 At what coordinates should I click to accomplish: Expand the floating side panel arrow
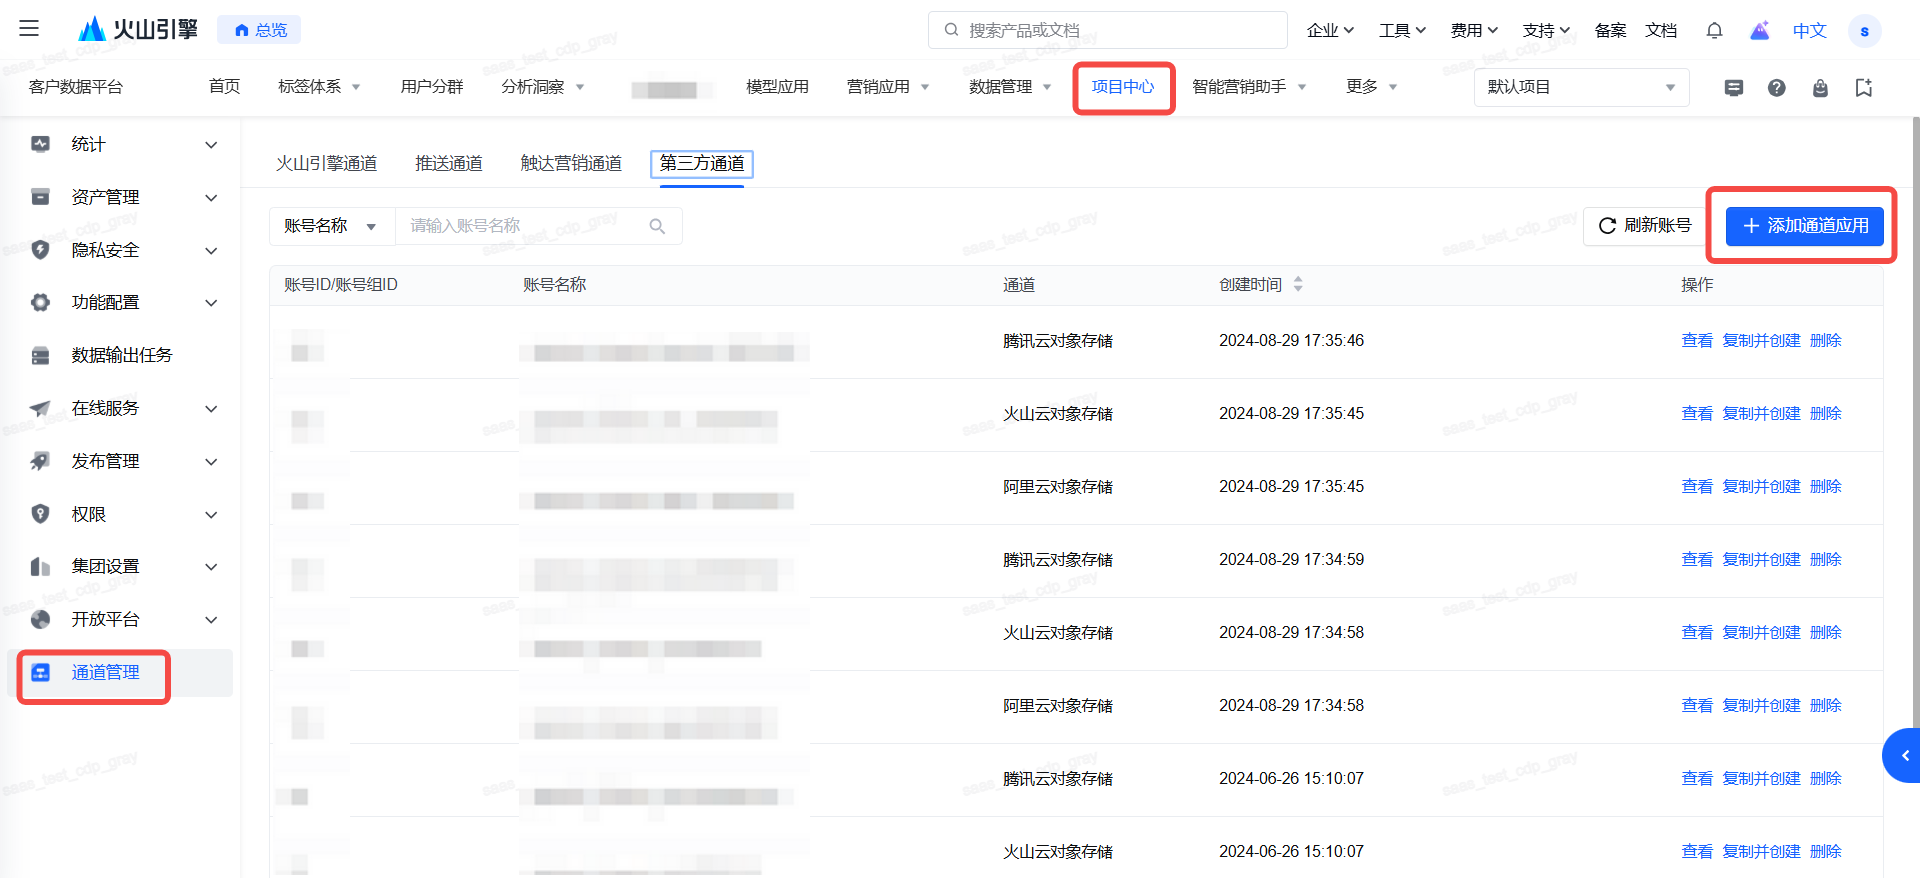[1904, 756]
